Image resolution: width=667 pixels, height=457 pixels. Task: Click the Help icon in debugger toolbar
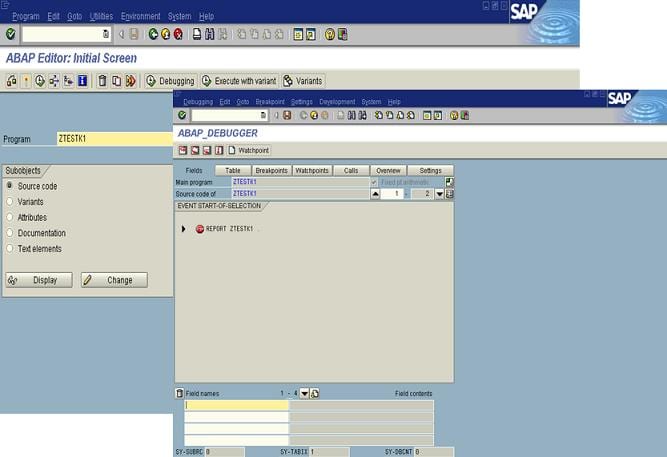tap(454, 115)
